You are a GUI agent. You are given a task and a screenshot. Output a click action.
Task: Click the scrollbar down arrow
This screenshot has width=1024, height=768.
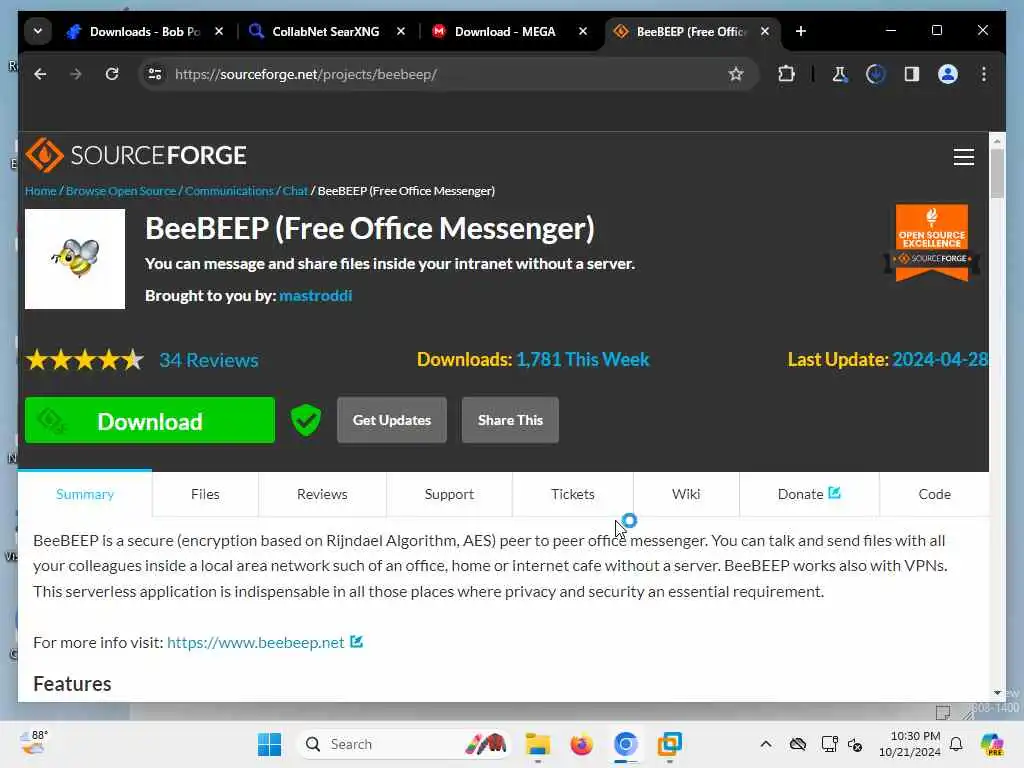click(997, 693)
